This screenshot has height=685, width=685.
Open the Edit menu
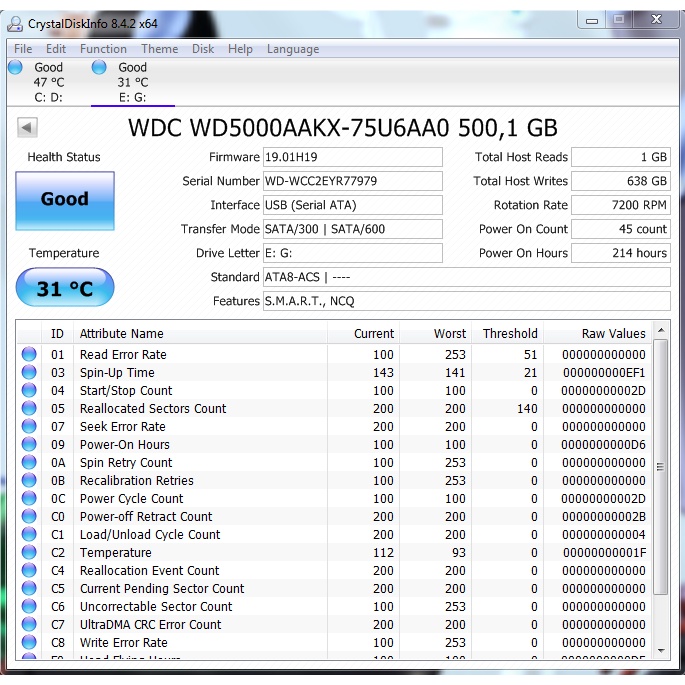56,49
